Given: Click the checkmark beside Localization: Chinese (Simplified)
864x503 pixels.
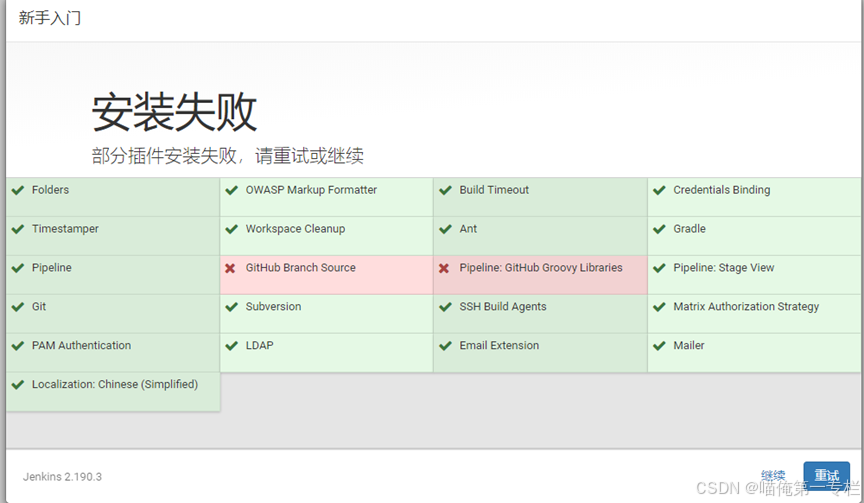Looking at the screenshot, I should 18,385.
